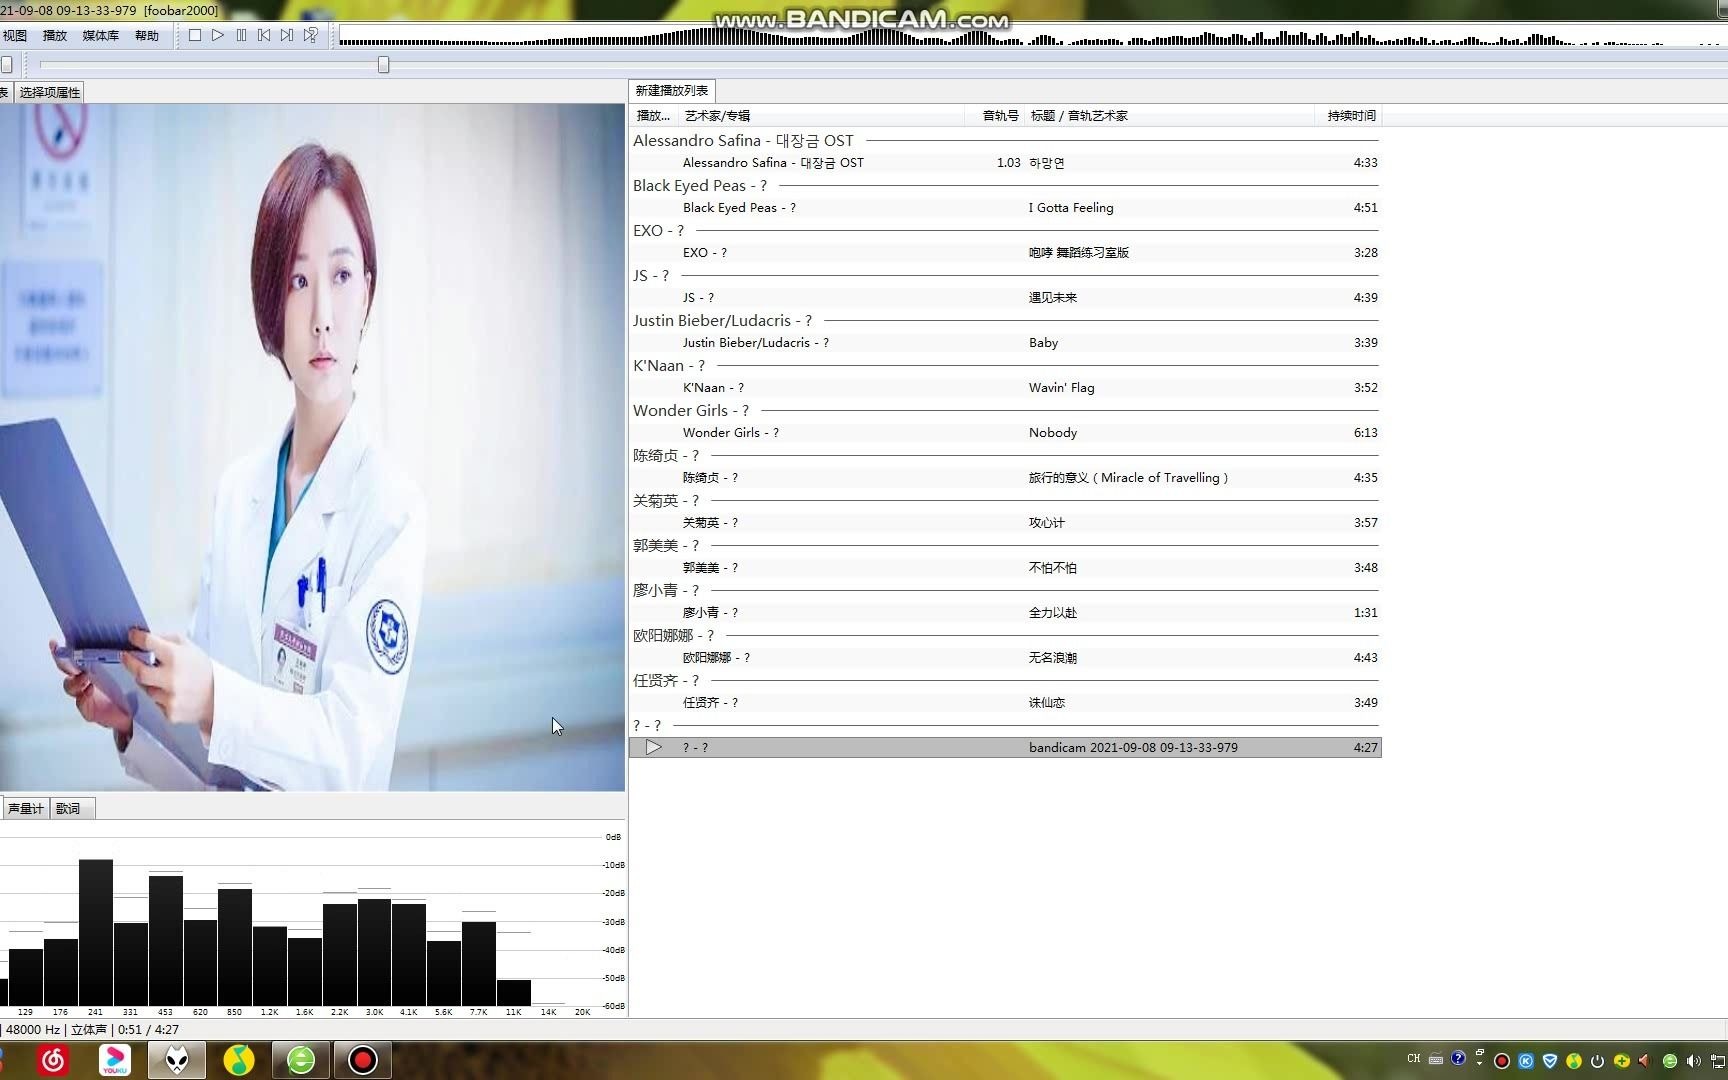Viewport: 1728px width, 1080px height.
Task: Click the blue help tray icon
Action: [x=1458, y=1058]
